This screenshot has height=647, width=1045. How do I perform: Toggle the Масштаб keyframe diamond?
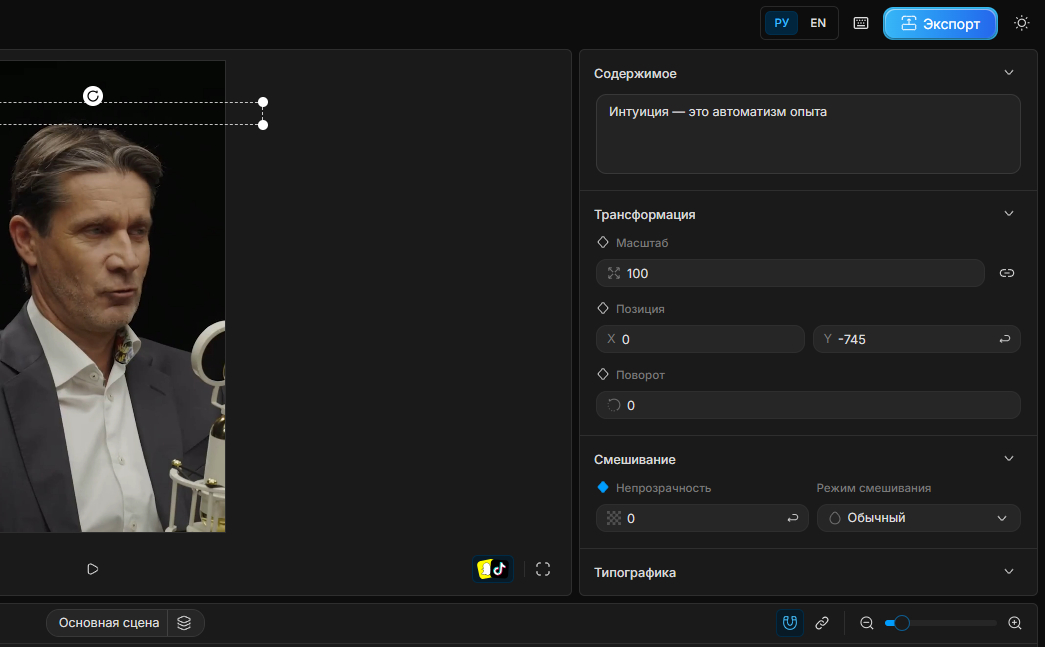point(603,243)
